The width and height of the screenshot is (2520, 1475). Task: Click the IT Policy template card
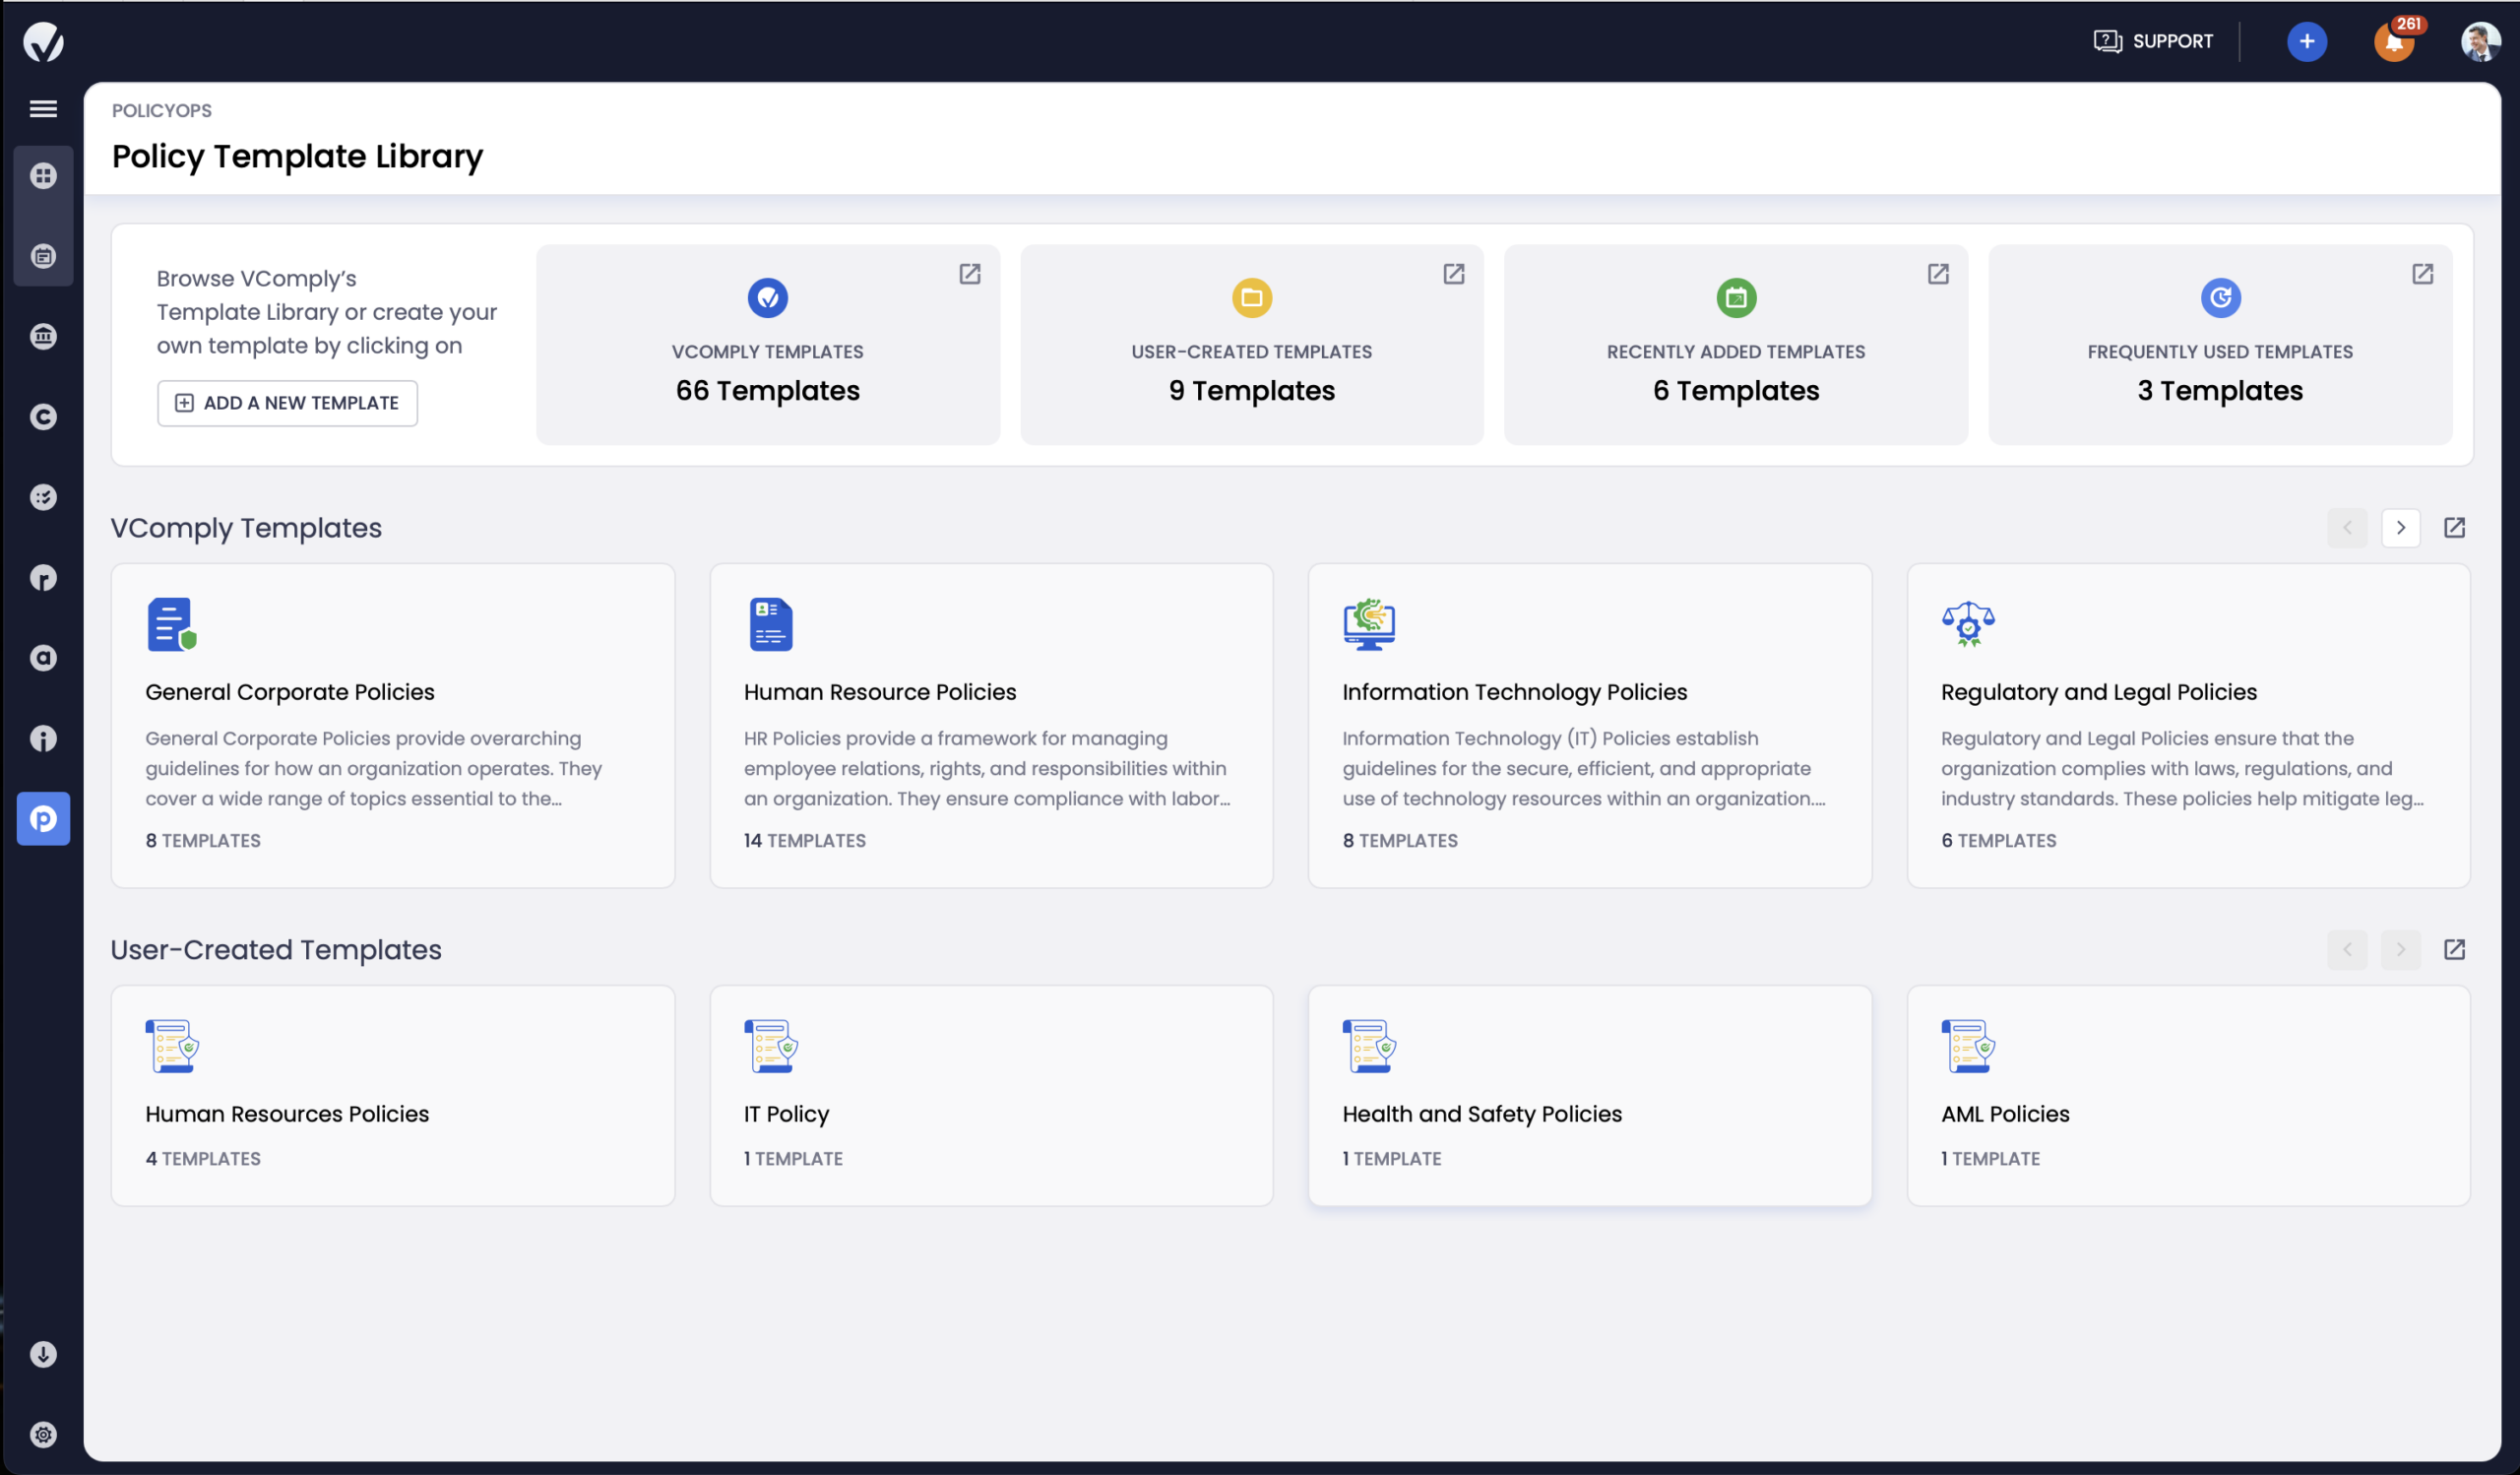pyautogui.click(x=989, y=1094)
